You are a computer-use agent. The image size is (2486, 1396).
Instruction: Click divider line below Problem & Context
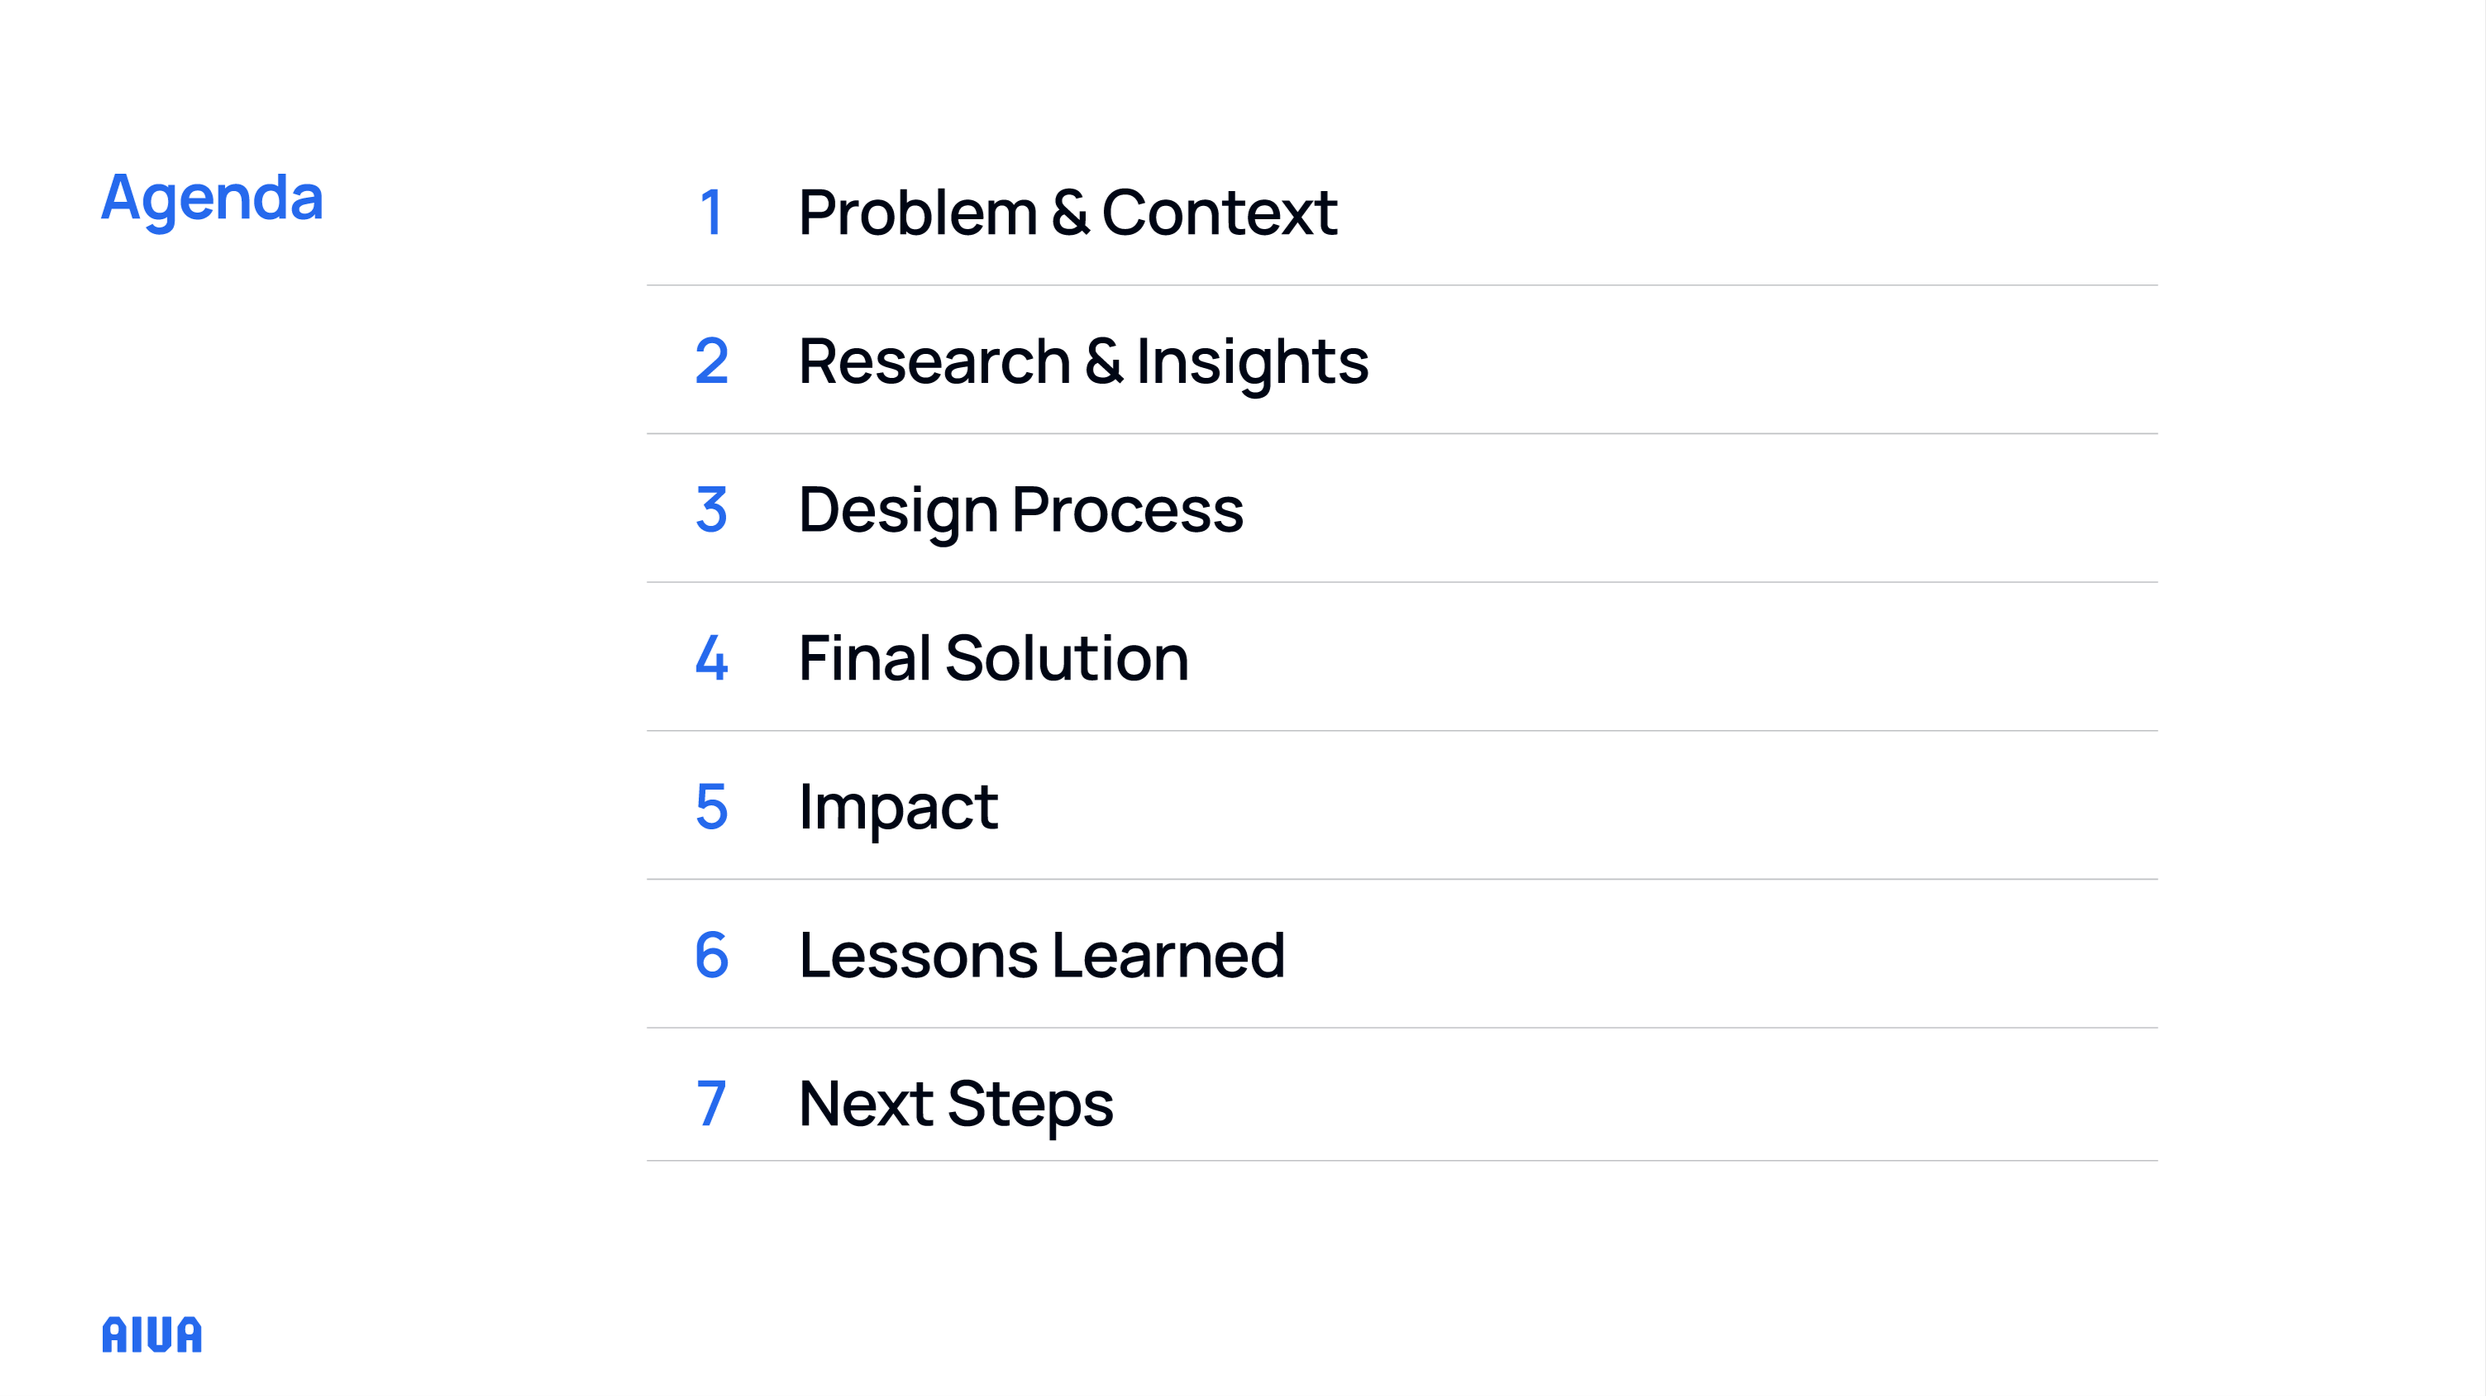click(x=1402, y=285)
